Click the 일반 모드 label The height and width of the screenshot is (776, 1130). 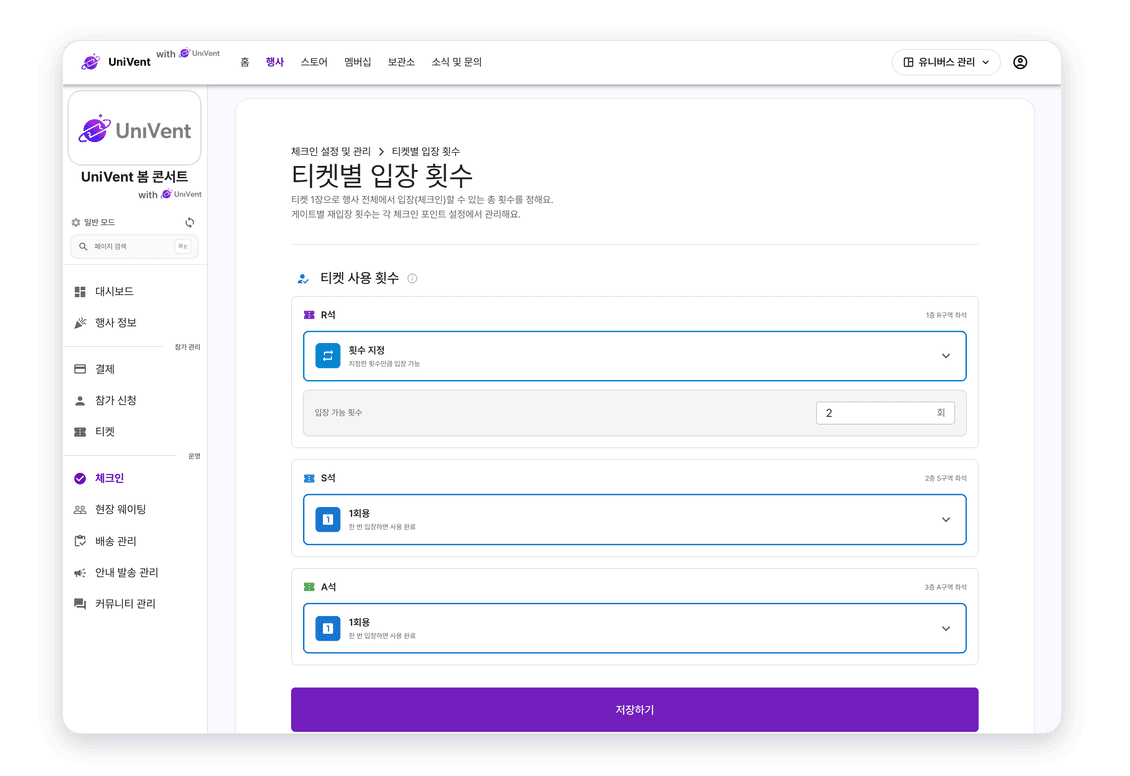pyautogui.click(x=99, y=223)
